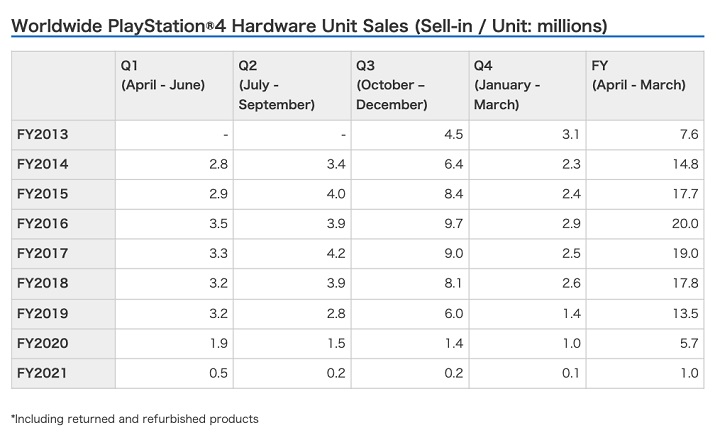The image size is (720, 435).
Task: Click the 9.7 value in the FY2016 row
Action: [x=455, y=224]
